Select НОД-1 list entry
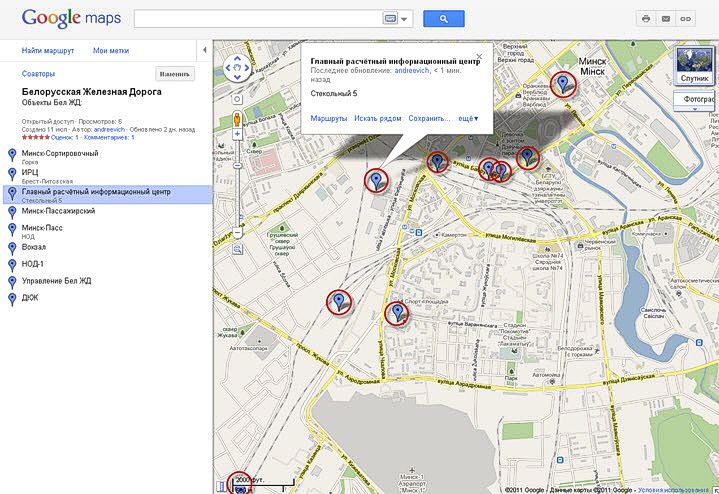The height and width of the screenshot is (494, 719). [x=33, y=264]
